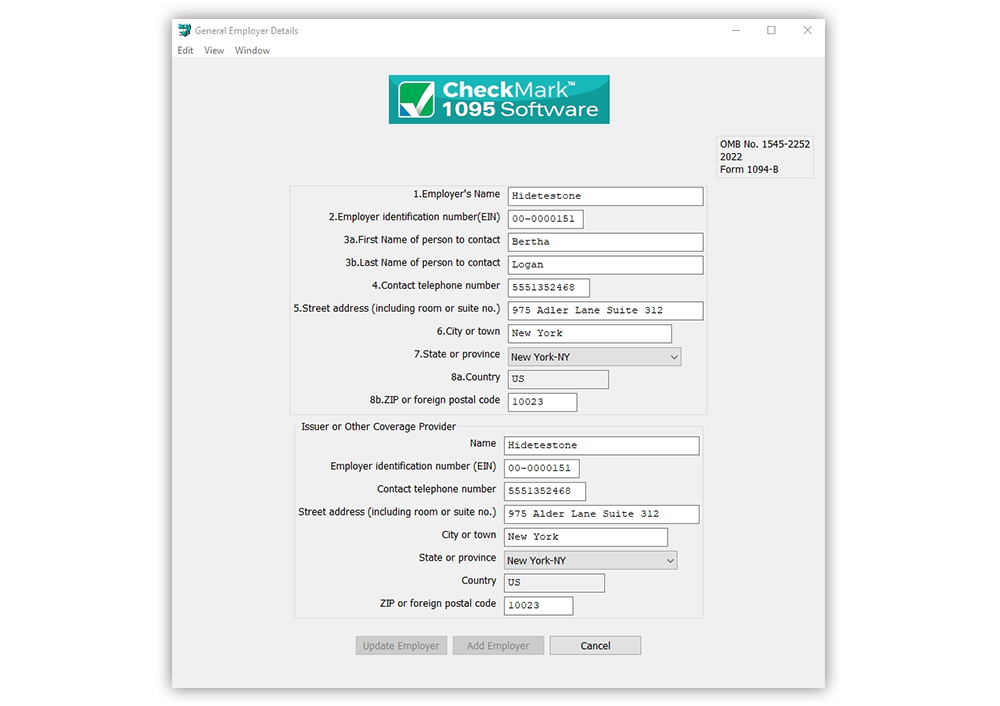This screenshot has width=1000, height=706.
Task: Click the 8b.ZIP or foreign postal code field
Action: pos(542,402)
